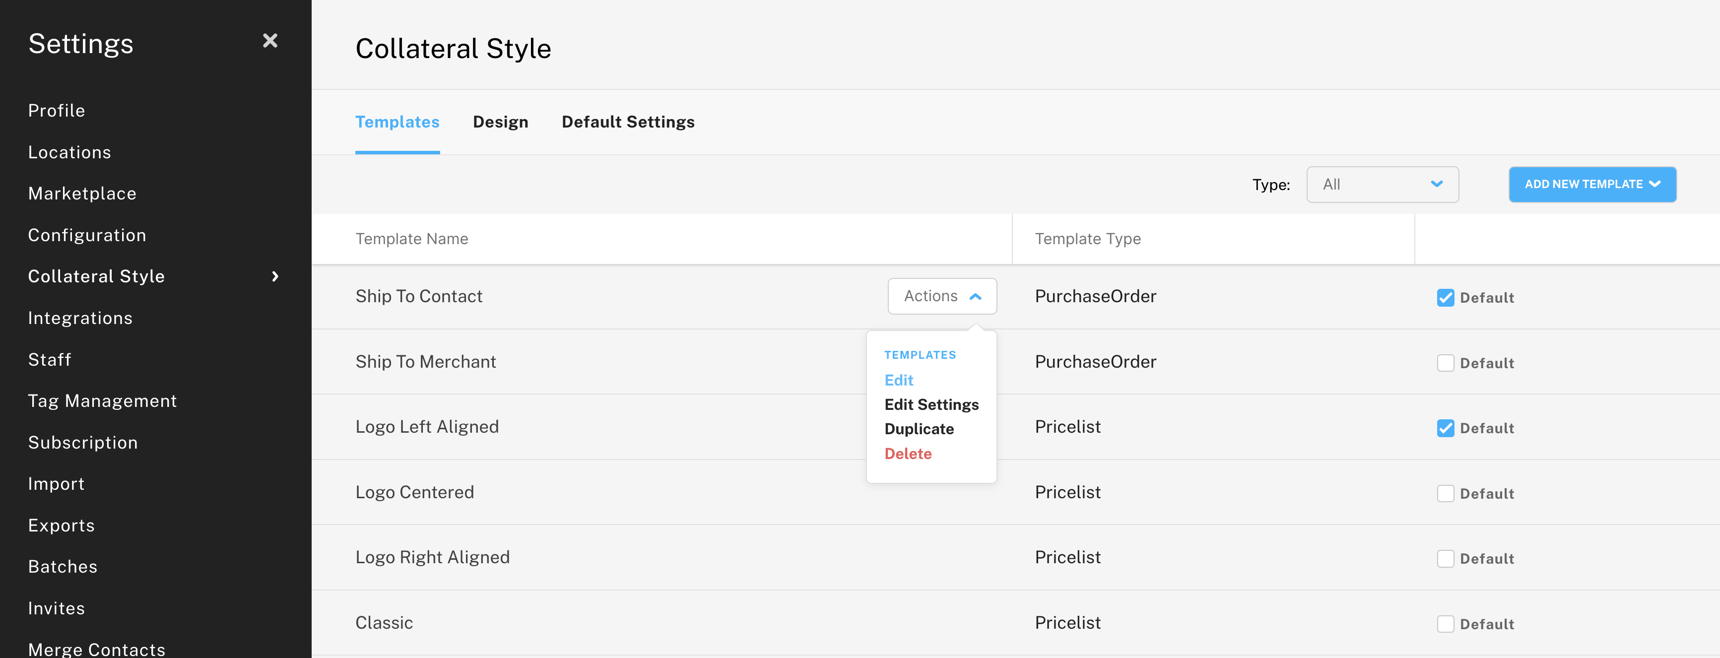Disable Default for Ship To Contact template
1720x658 pixels.
pyautogui.click(x=1445, y=297)
